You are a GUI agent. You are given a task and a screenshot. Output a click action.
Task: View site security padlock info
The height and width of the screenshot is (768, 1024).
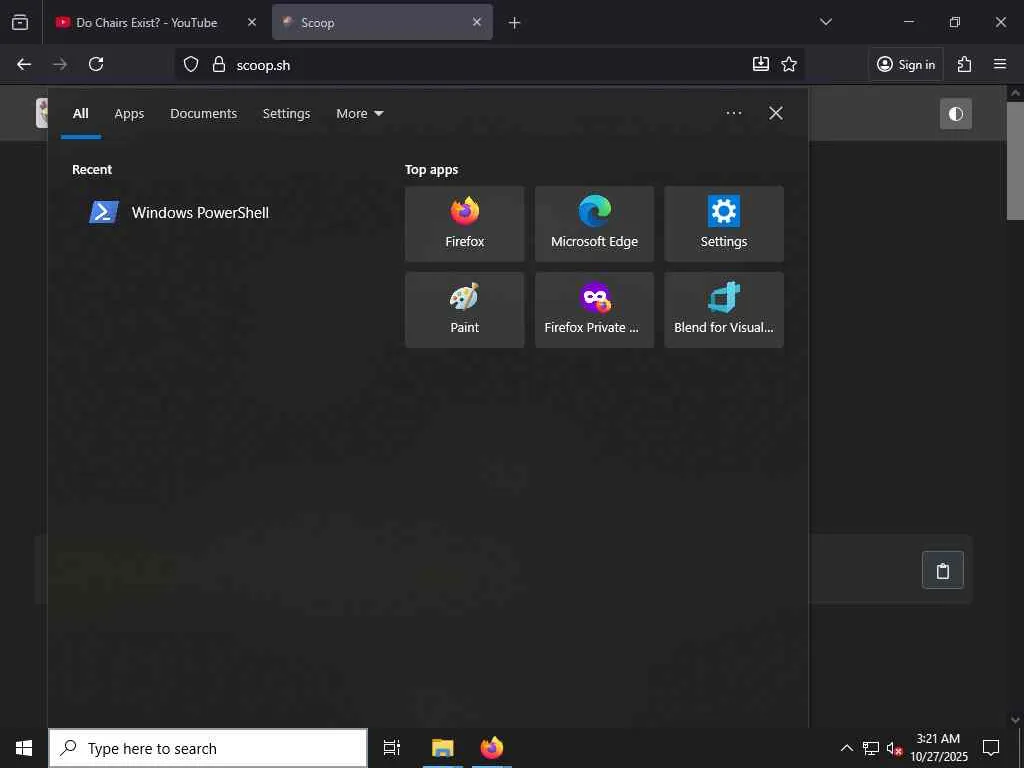pyautogui.click(x=219, y=65)
